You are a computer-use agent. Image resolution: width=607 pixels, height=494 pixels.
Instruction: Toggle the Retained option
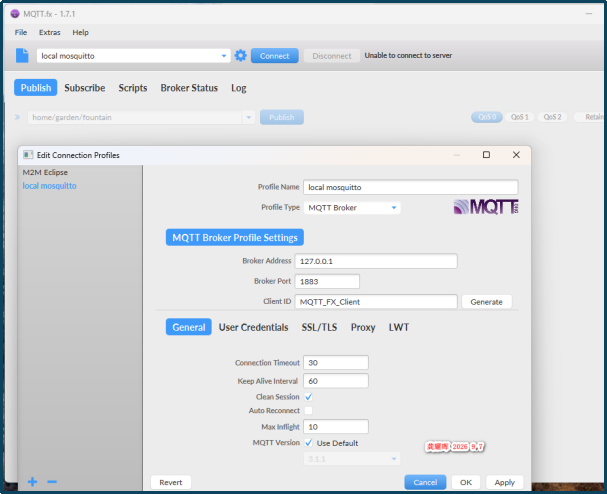pos(590,117)
